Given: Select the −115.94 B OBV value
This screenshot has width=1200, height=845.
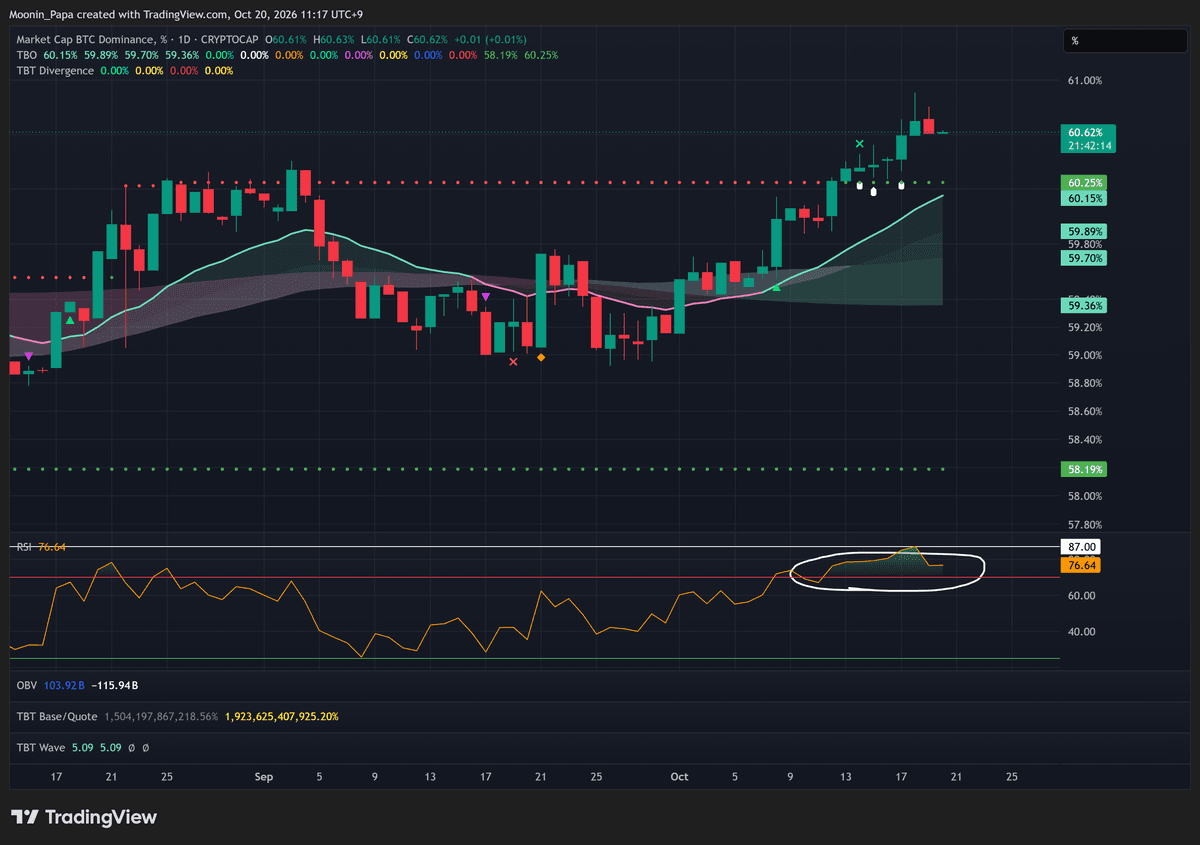Looking at the screenshot, I should point(114,685).
